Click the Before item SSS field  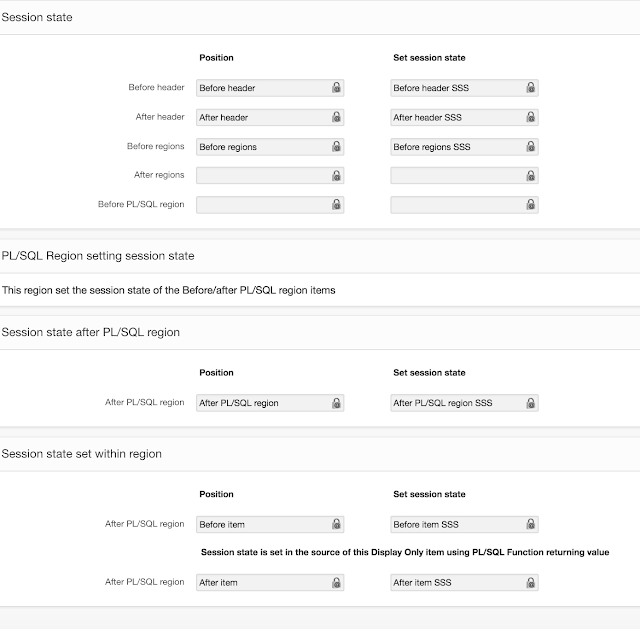(456, 524)
